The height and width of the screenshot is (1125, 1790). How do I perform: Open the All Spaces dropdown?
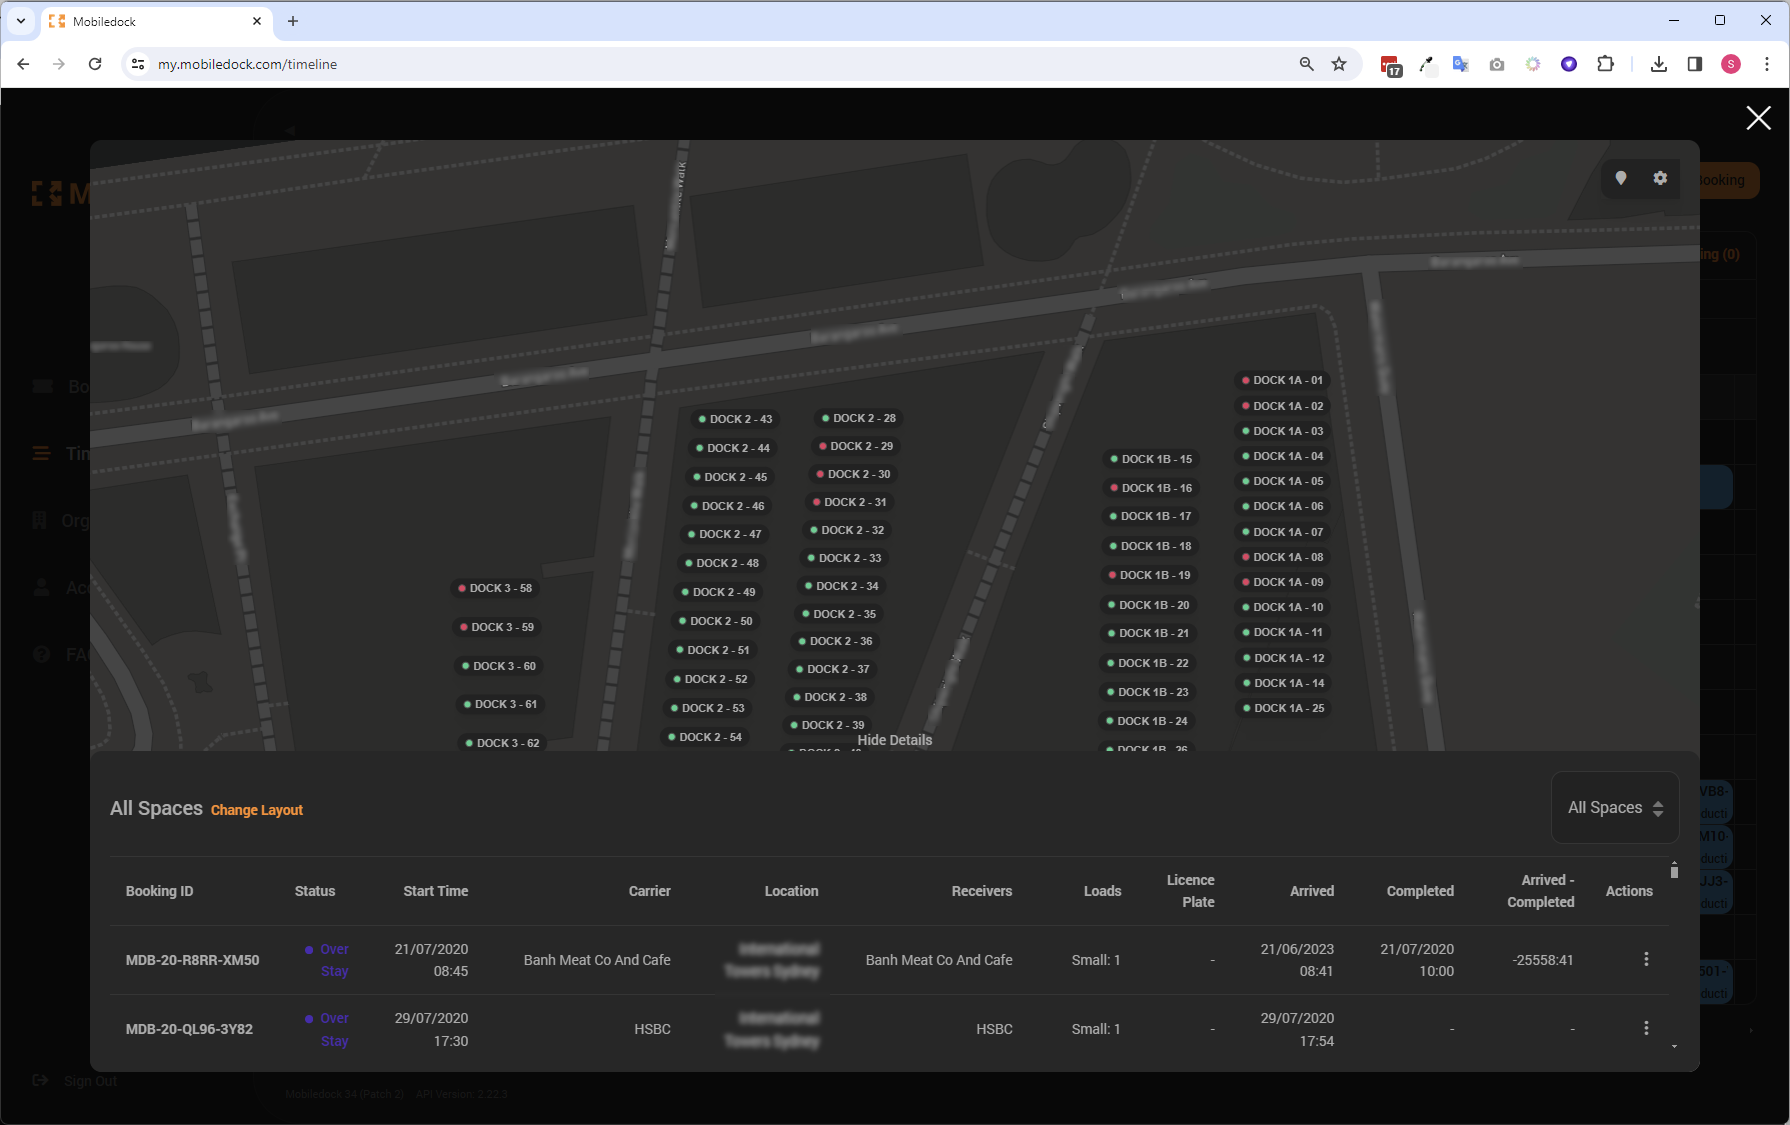click(x=1614, y=807)
